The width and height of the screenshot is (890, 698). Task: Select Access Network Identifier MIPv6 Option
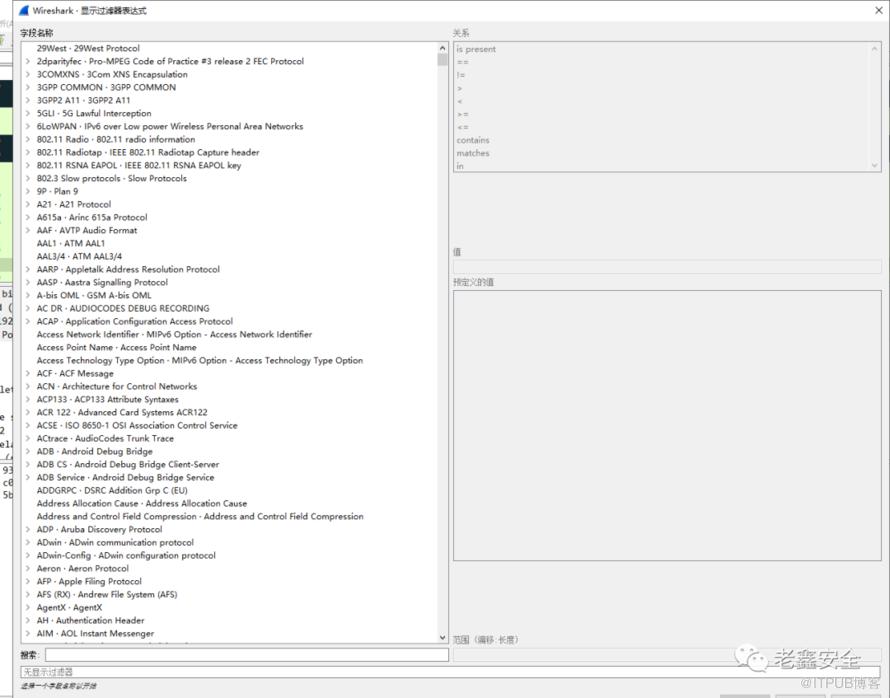coord(174,335)
